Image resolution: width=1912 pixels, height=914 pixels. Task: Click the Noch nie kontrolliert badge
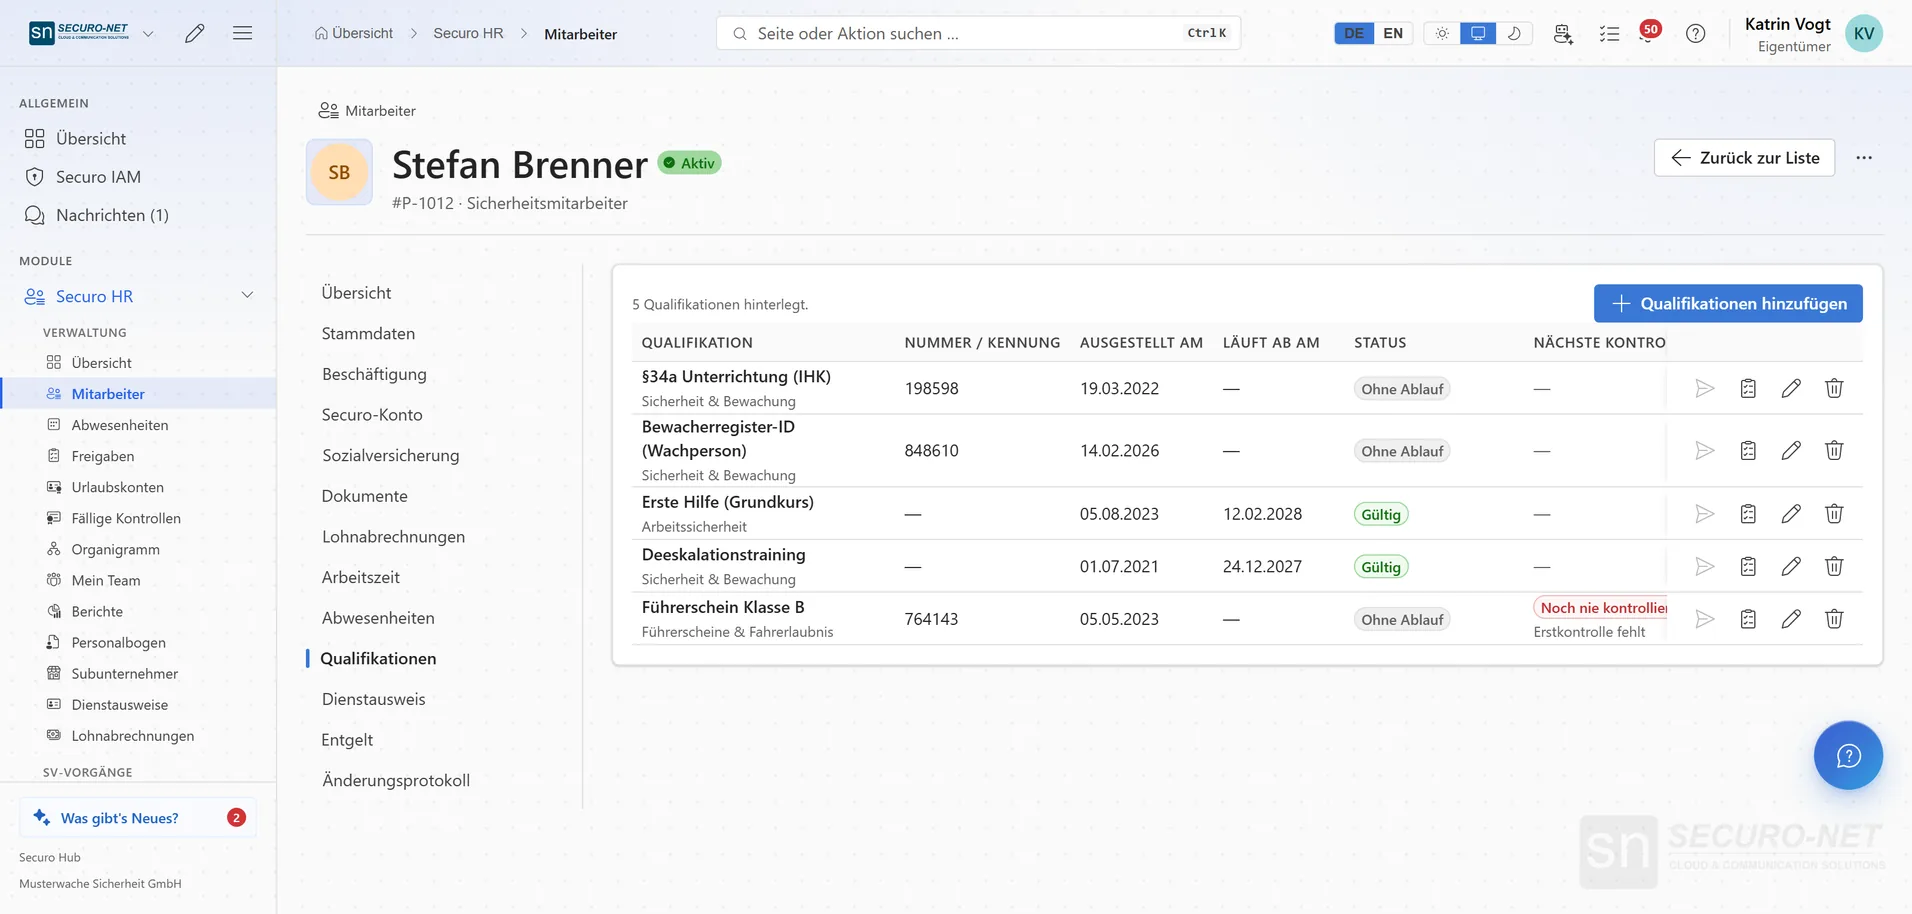tap(1600, 608)
